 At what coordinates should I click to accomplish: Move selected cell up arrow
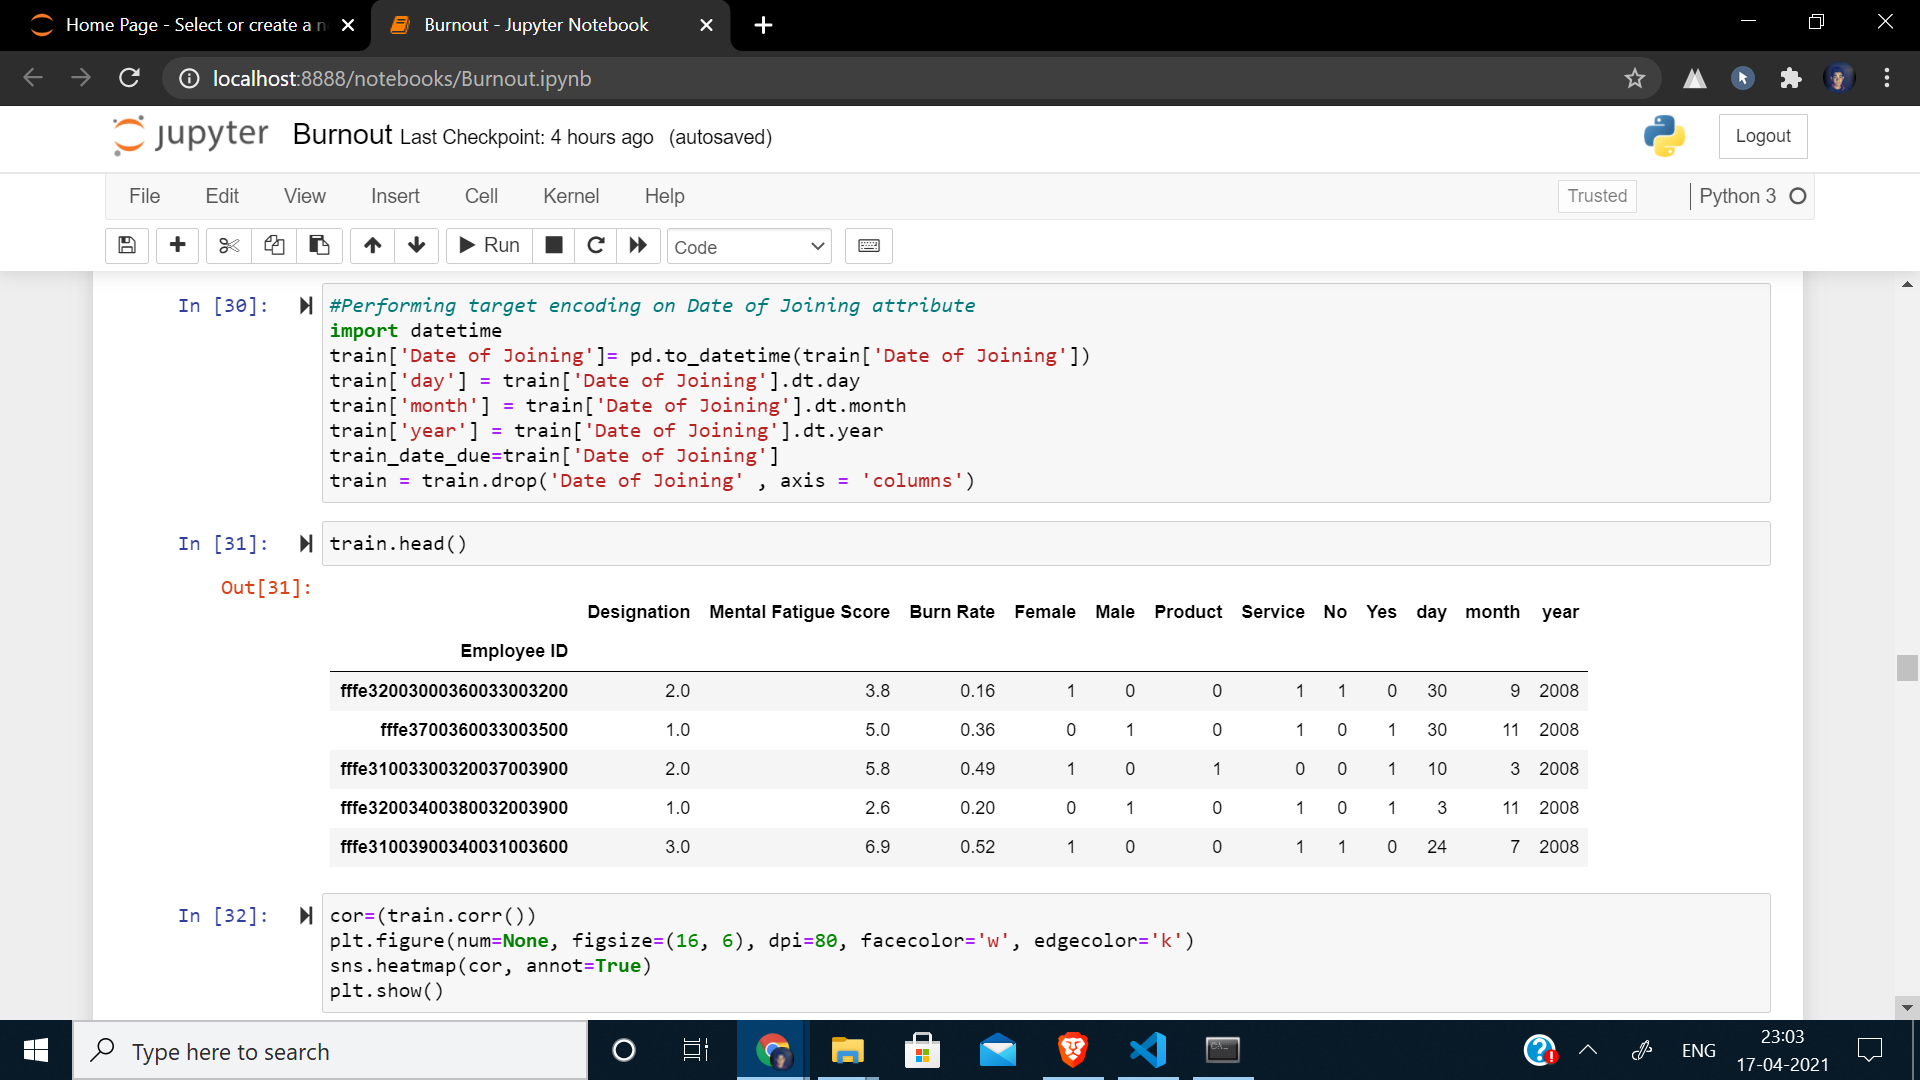(372, 245)
